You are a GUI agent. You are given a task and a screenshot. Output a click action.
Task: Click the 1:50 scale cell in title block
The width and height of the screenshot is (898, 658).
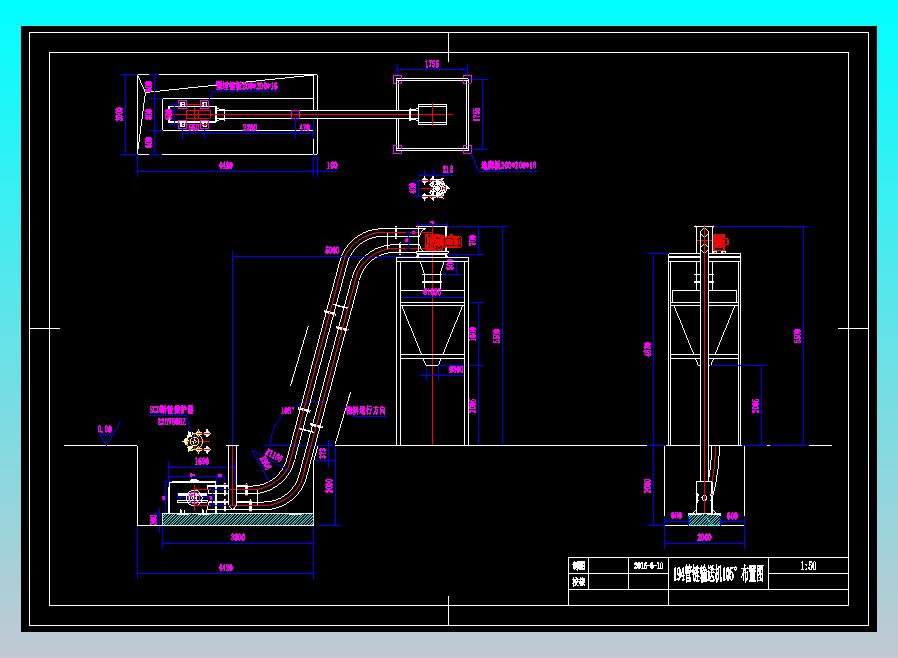[808, 566]
